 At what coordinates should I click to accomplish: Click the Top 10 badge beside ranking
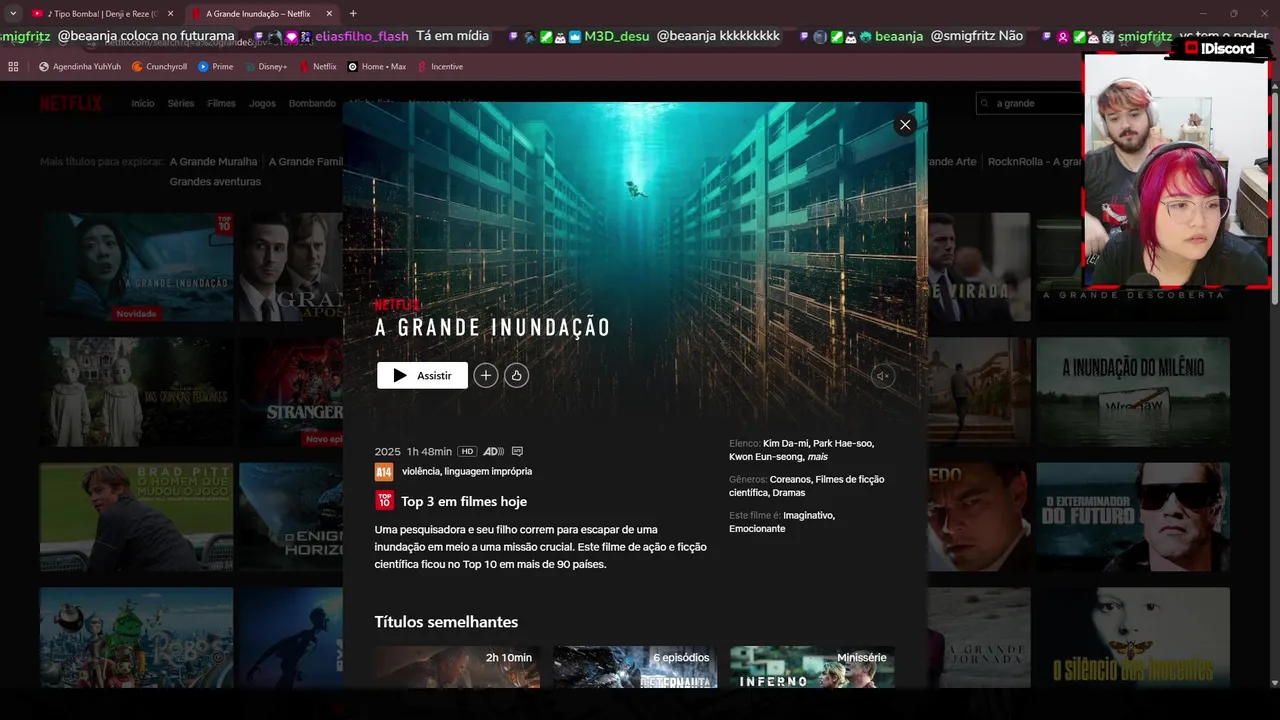pyautogui.click(x=384, y=501)
